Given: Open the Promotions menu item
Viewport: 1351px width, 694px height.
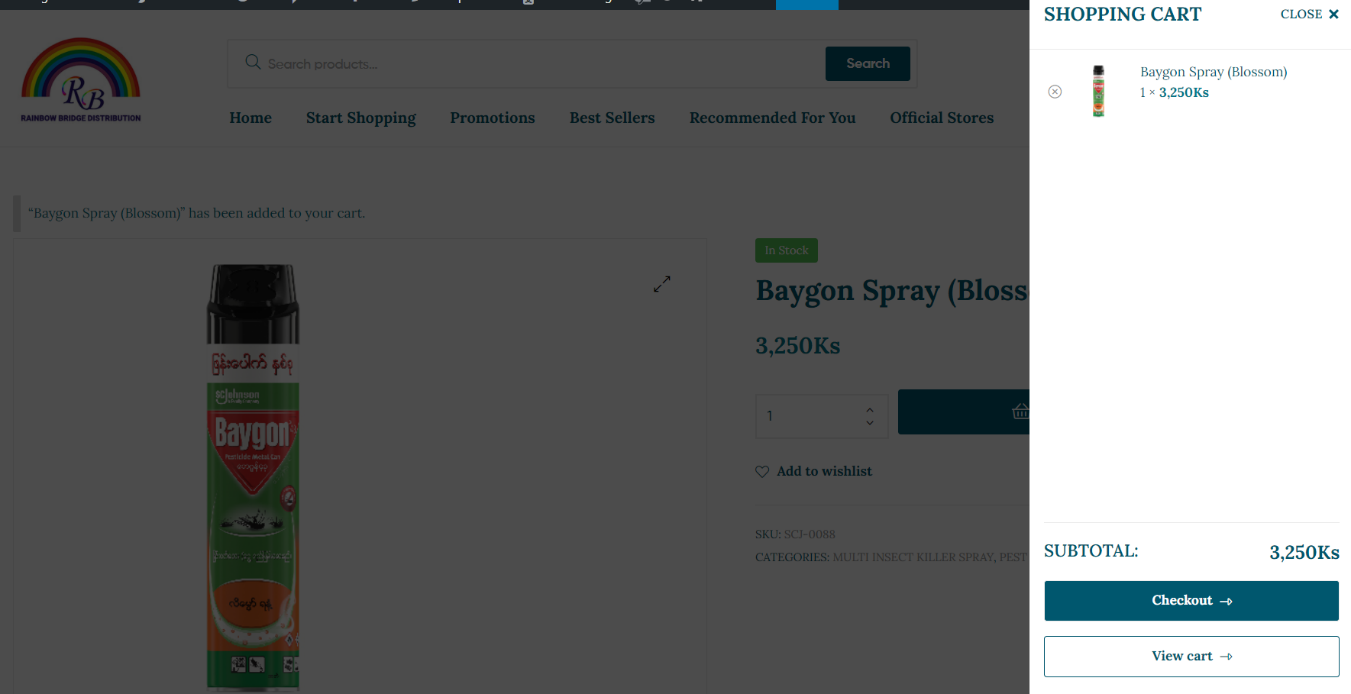Looking at the screenshot, I should (492, 118).
